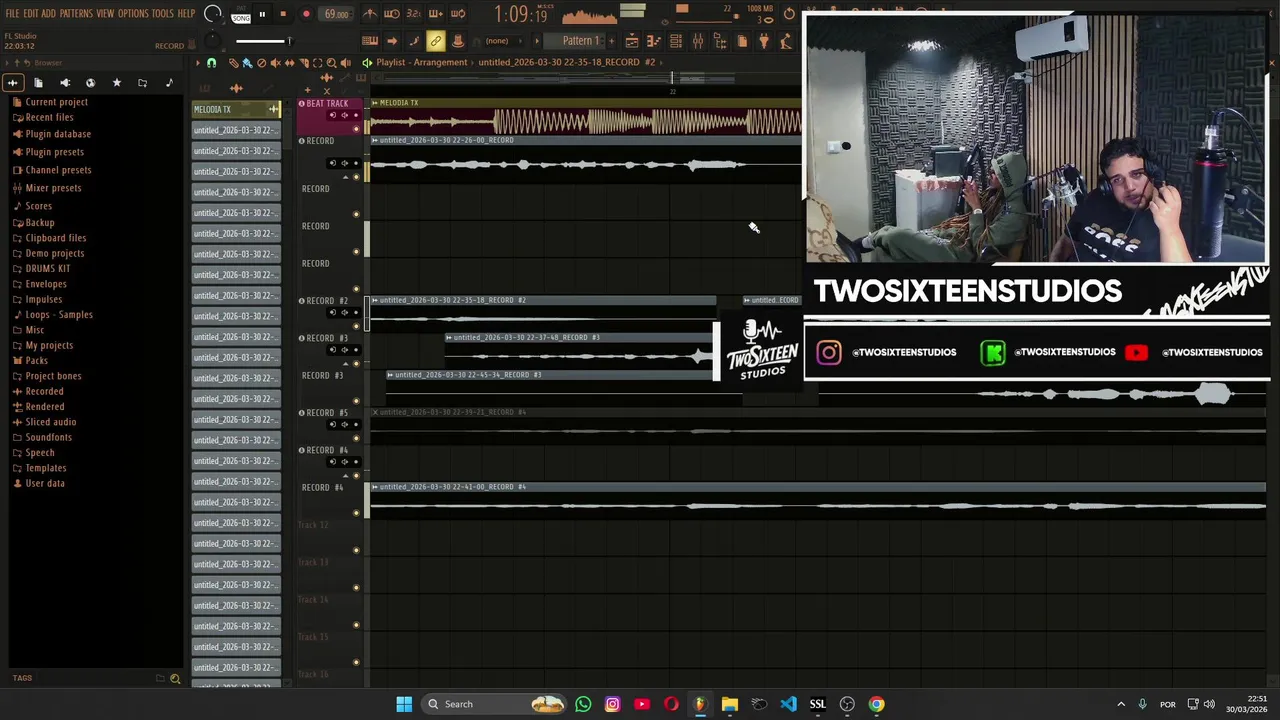Viewport: 1280px width, 720px height.
Task: Open the snap dropdown showing (none)
Action: [x=505, y=41]
